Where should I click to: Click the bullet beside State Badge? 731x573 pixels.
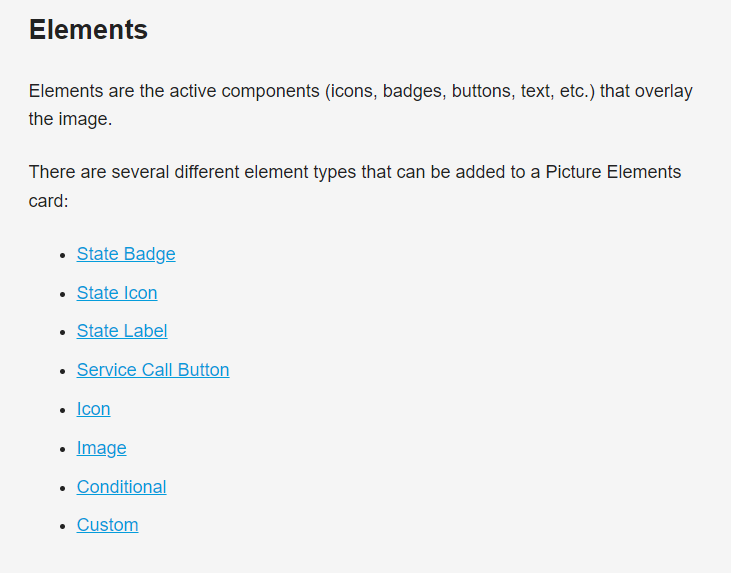(63, 255)
